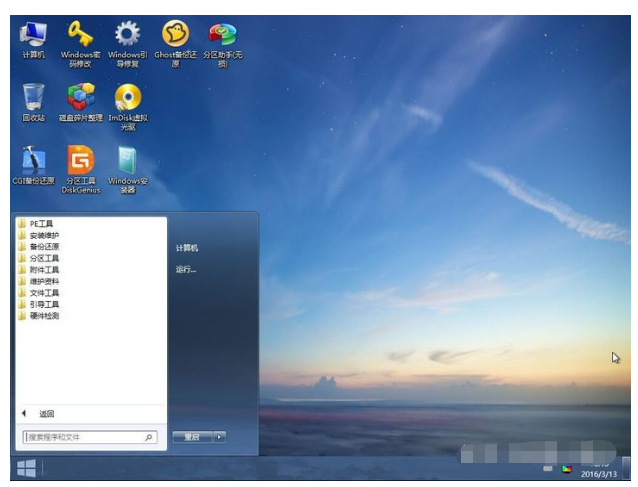
Task: Open the Windows引导修复 gear icon
Action: tap(127, 38)
